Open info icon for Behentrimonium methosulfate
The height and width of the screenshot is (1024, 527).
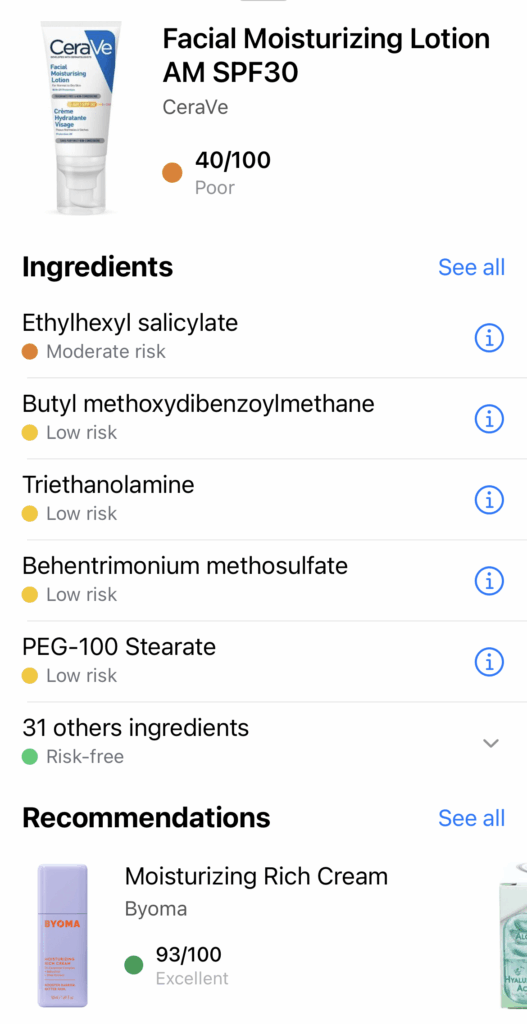[x=488, y=581]
